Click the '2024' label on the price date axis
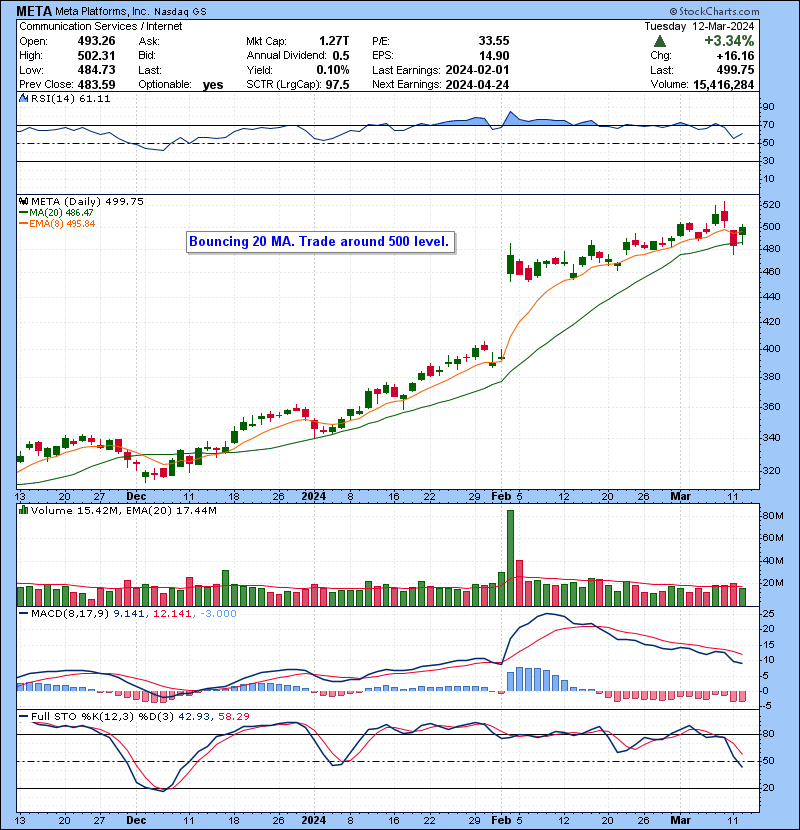This screenshot has width=800, height=830. pyautogui.click(x=314, y=496)
